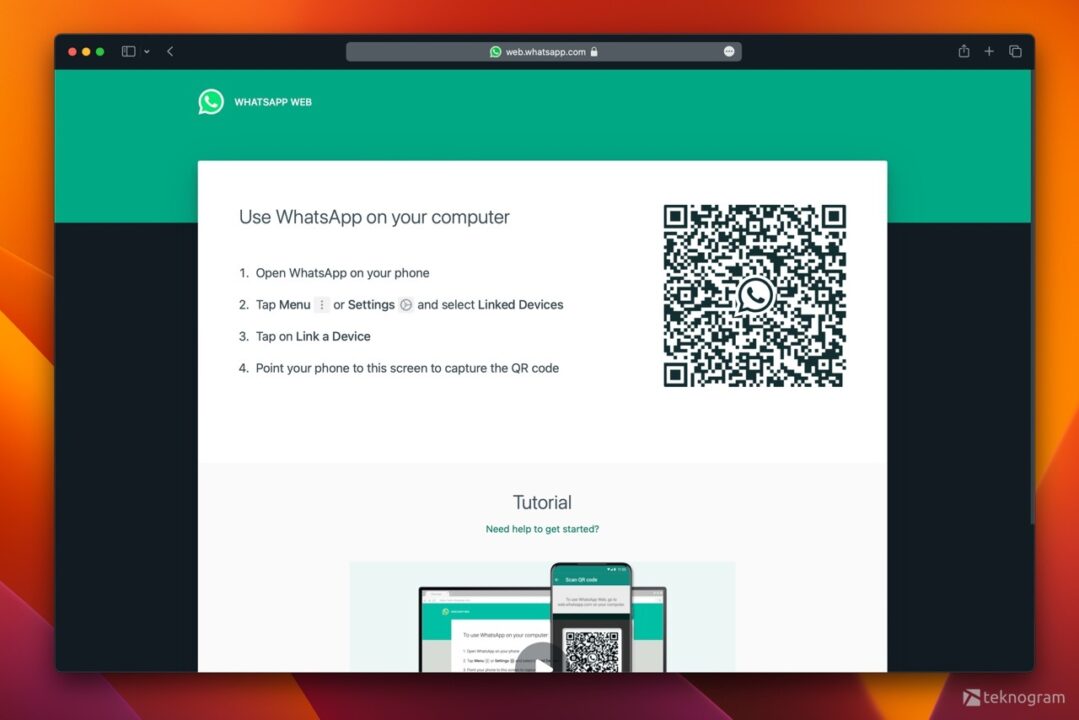The width and height of the screenshot is (1079, 720).
Task: Open the page options ellipsis in address bar
Action: (x=729, y=52)
